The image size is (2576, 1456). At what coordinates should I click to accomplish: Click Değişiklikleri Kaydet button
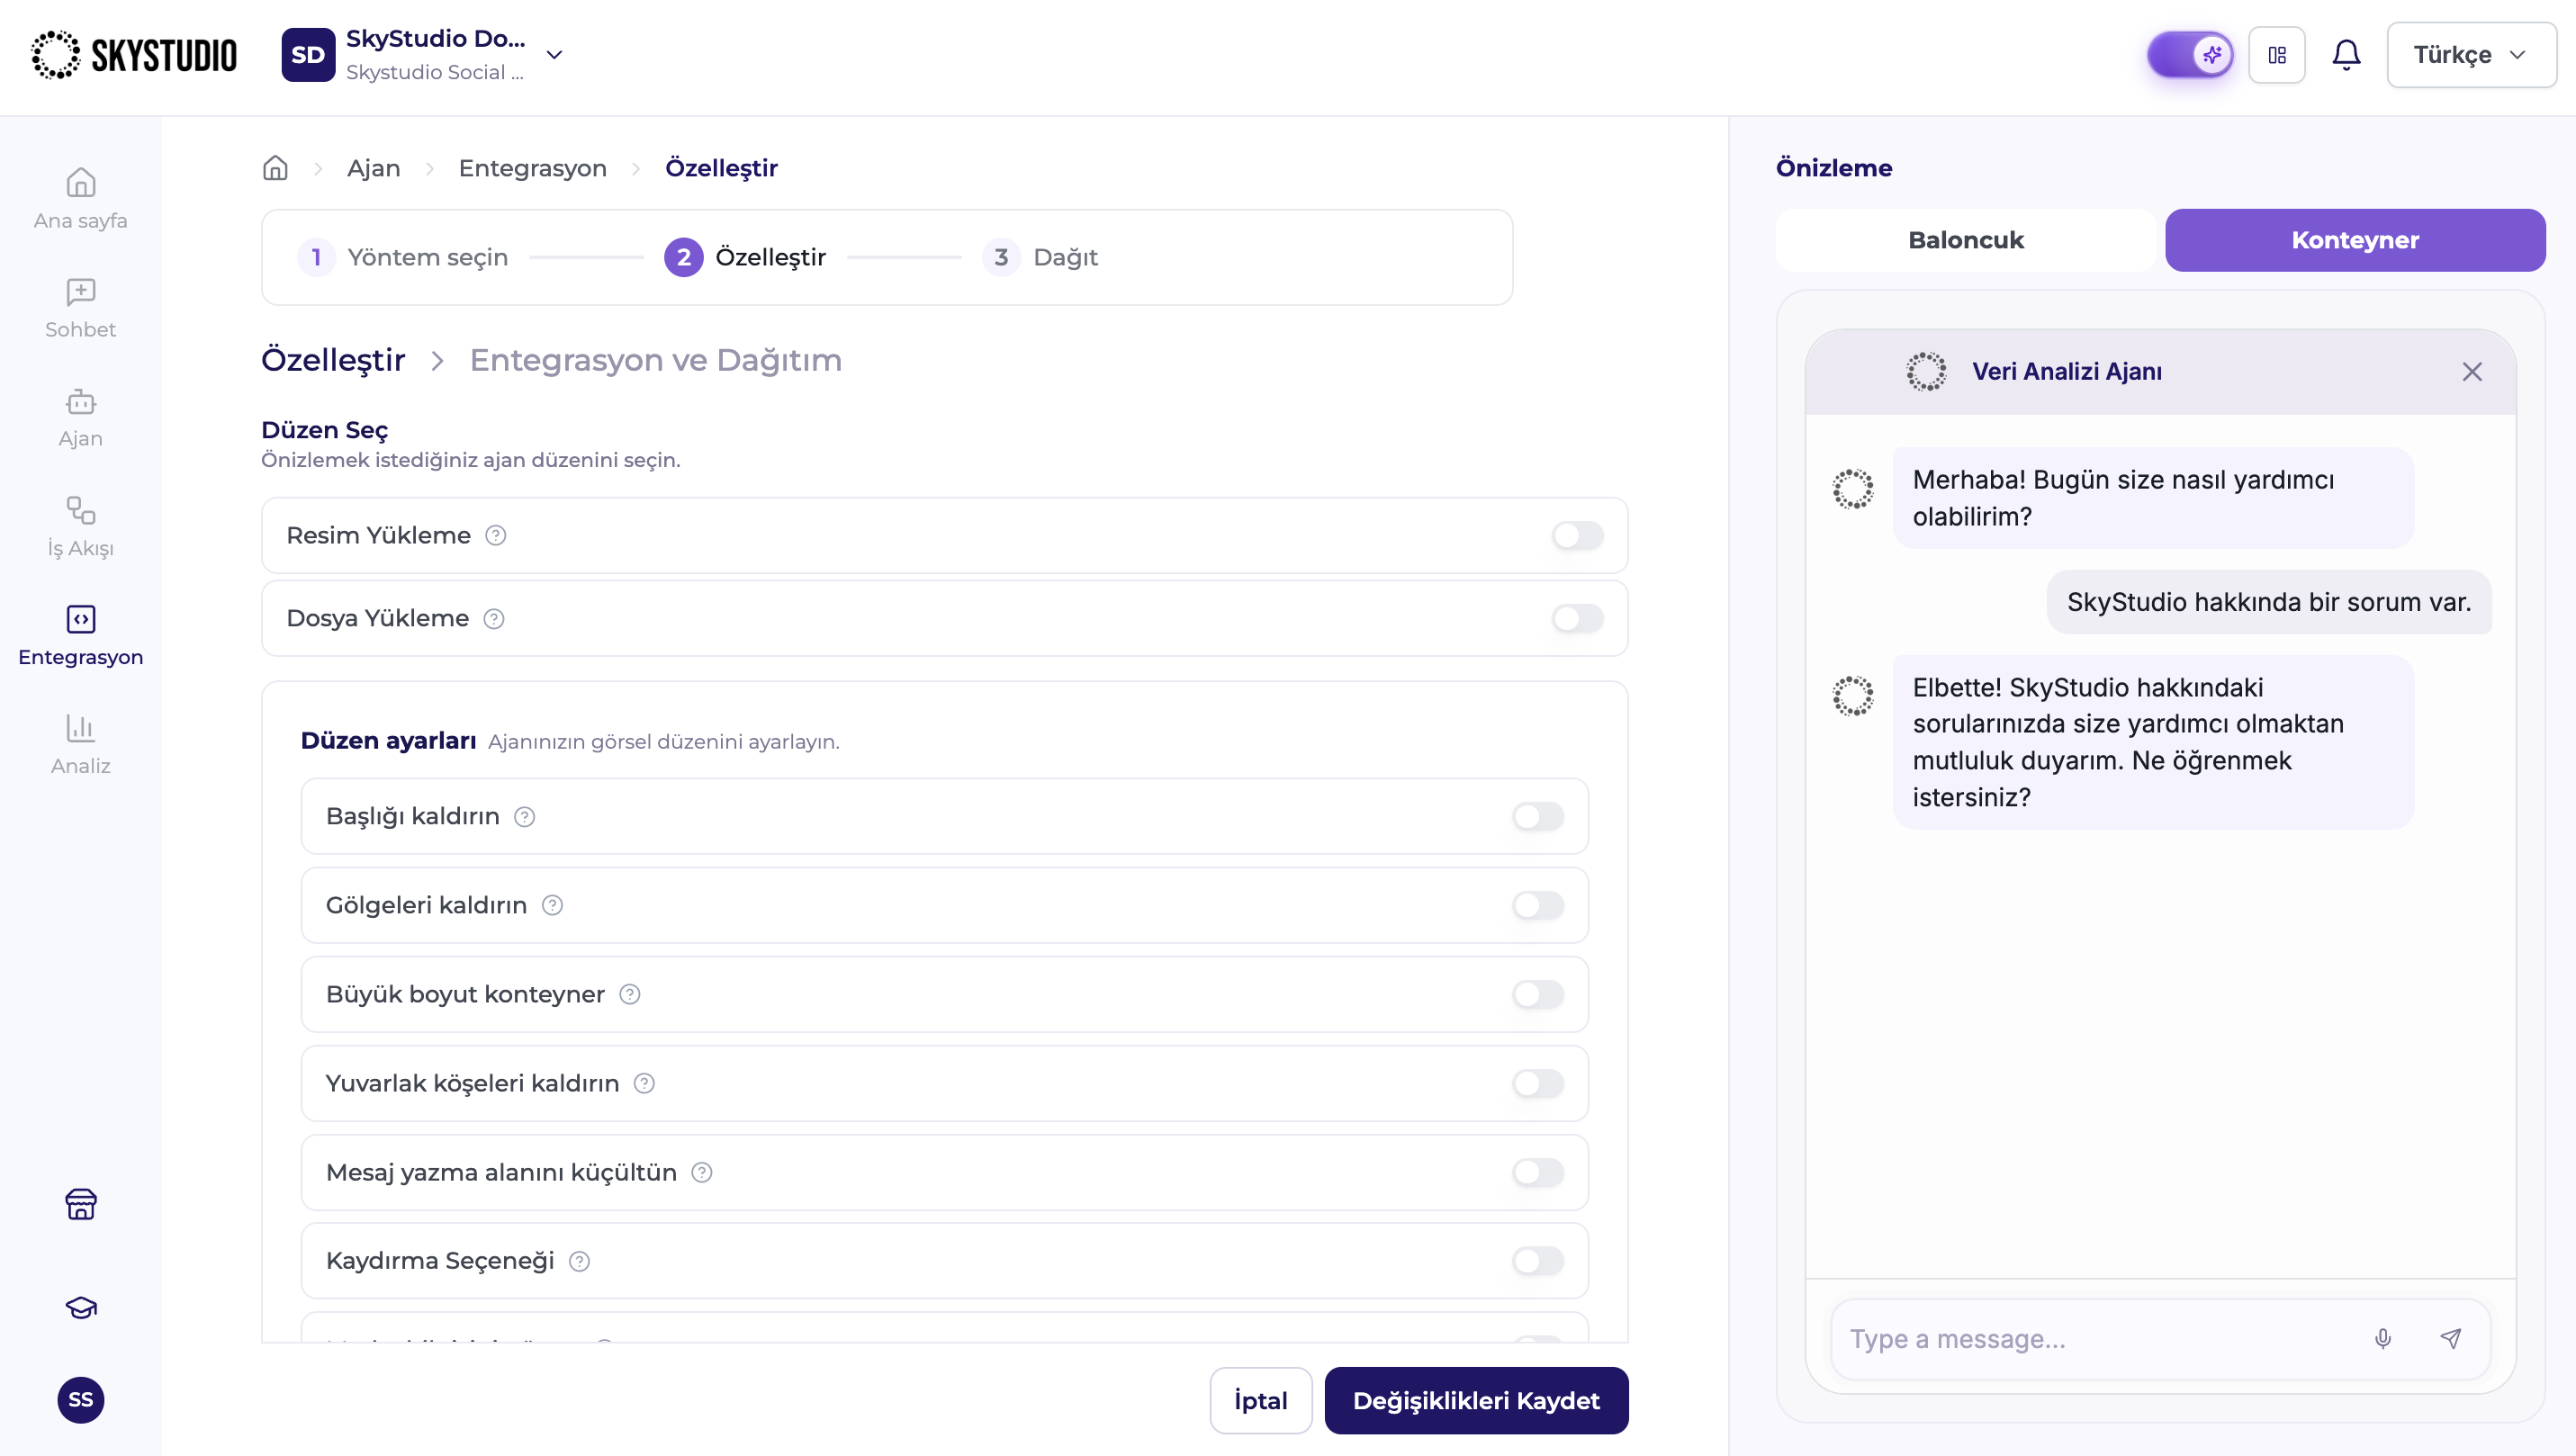click(x=1476, y=1401)
